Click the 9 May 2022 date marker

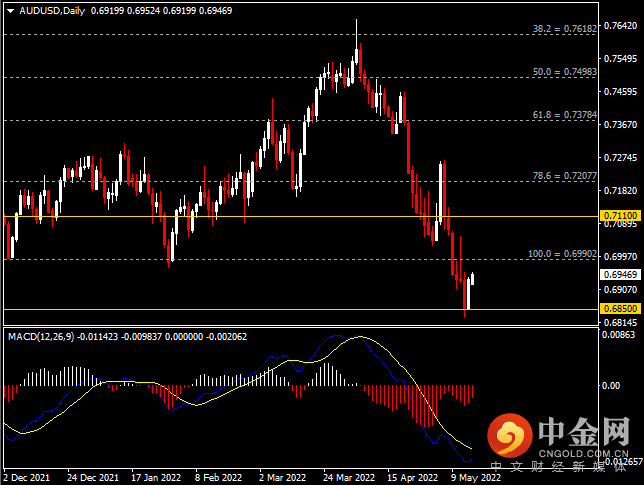coord(475,477)
